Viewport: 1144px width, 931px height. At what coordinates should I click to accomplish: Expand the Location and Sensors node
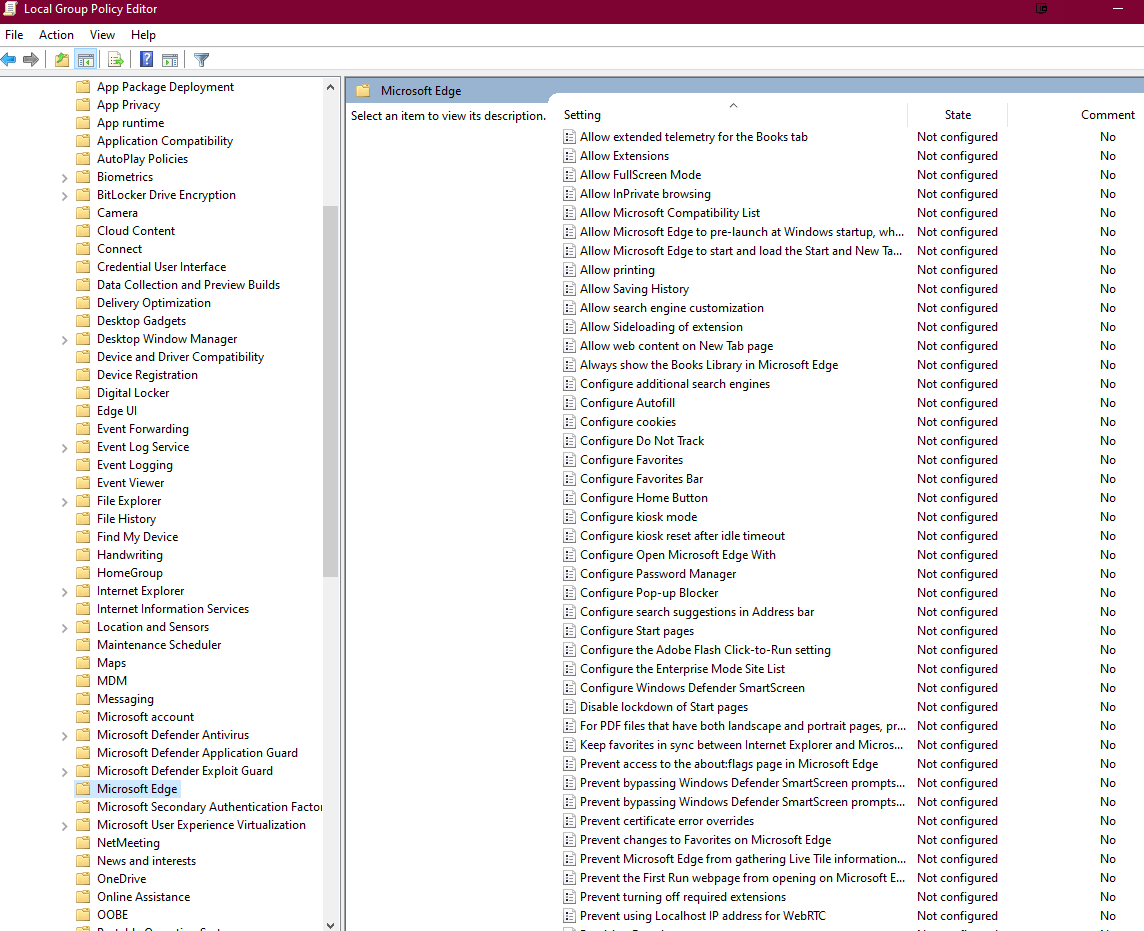click(64, 627)
